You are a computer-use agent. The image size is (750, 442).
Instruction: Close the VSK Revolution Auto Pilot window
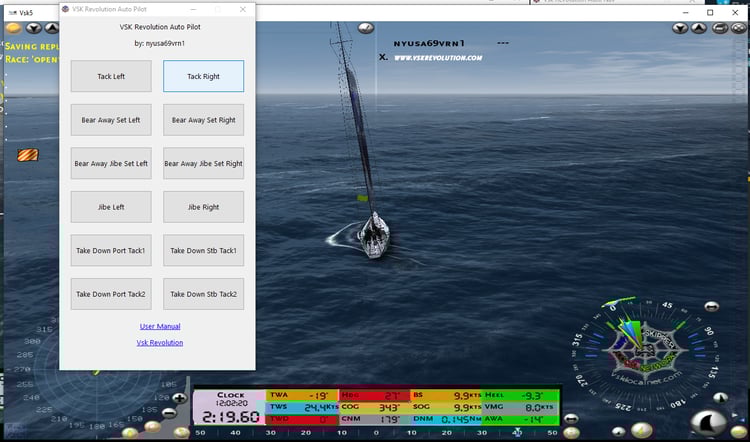coord(243,9)
